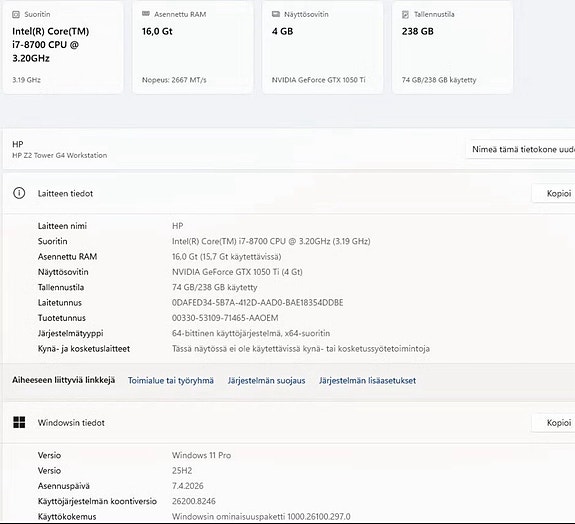Select the 16,0 Gt RAM card value
Screen dimensions: 575x524
157,32
